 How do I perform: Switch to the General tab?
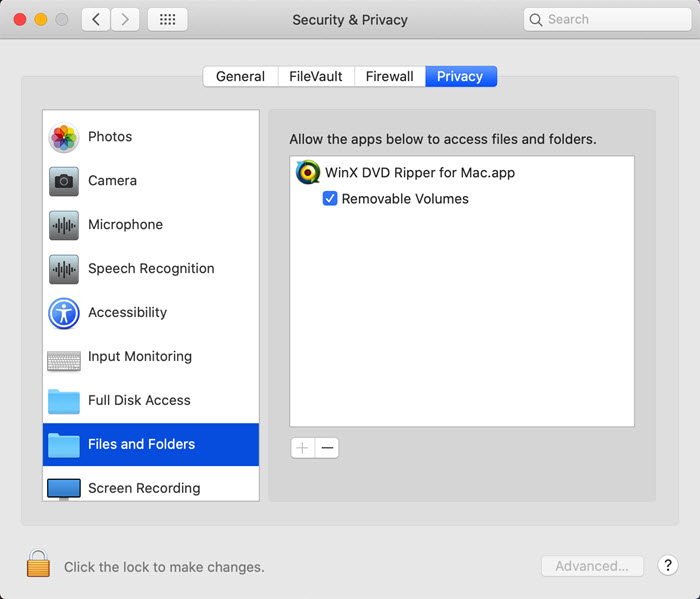pyautogui.click(x=240, y=76)
